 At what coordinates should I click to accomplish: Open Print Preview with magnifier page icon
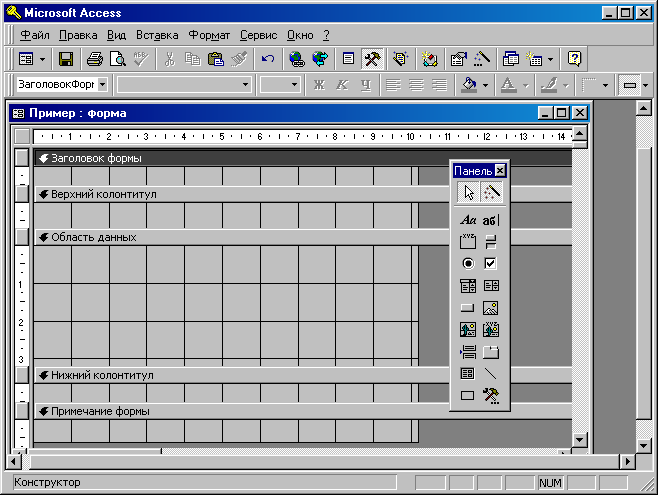pos(118,59)
